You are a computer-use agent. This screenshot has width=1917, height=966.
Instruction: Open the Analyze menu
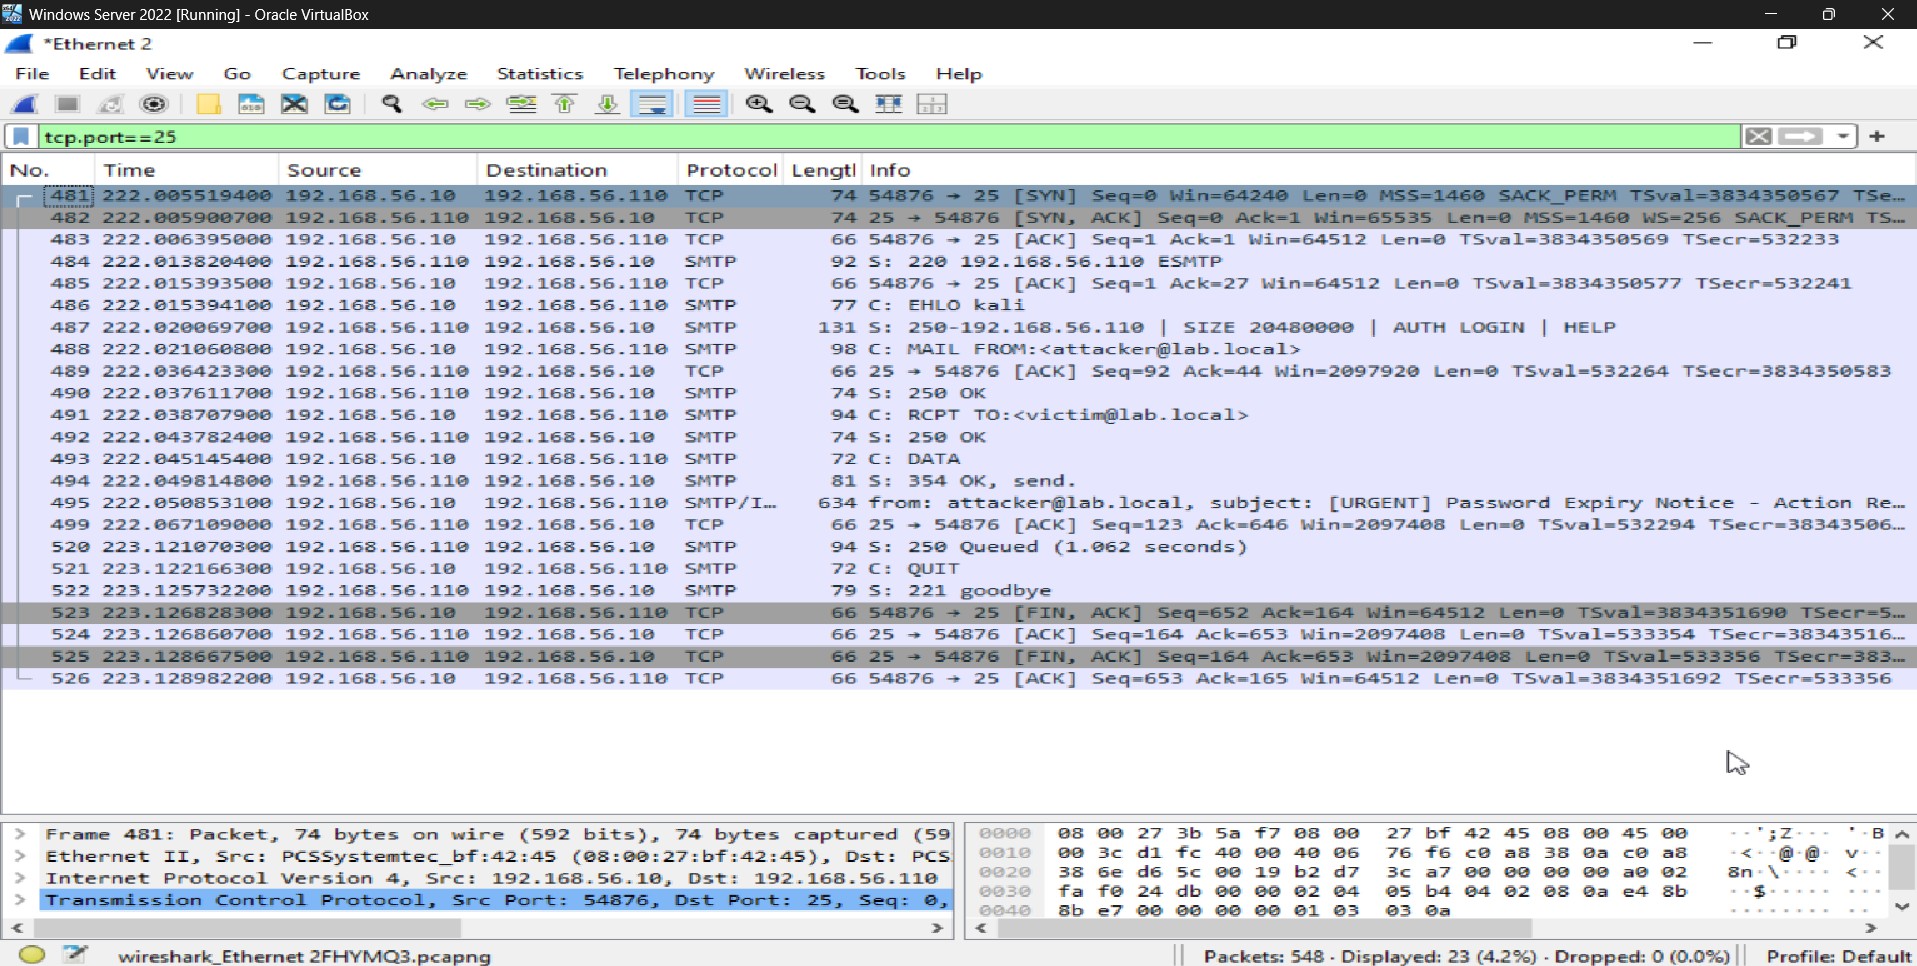click(428, 74)
